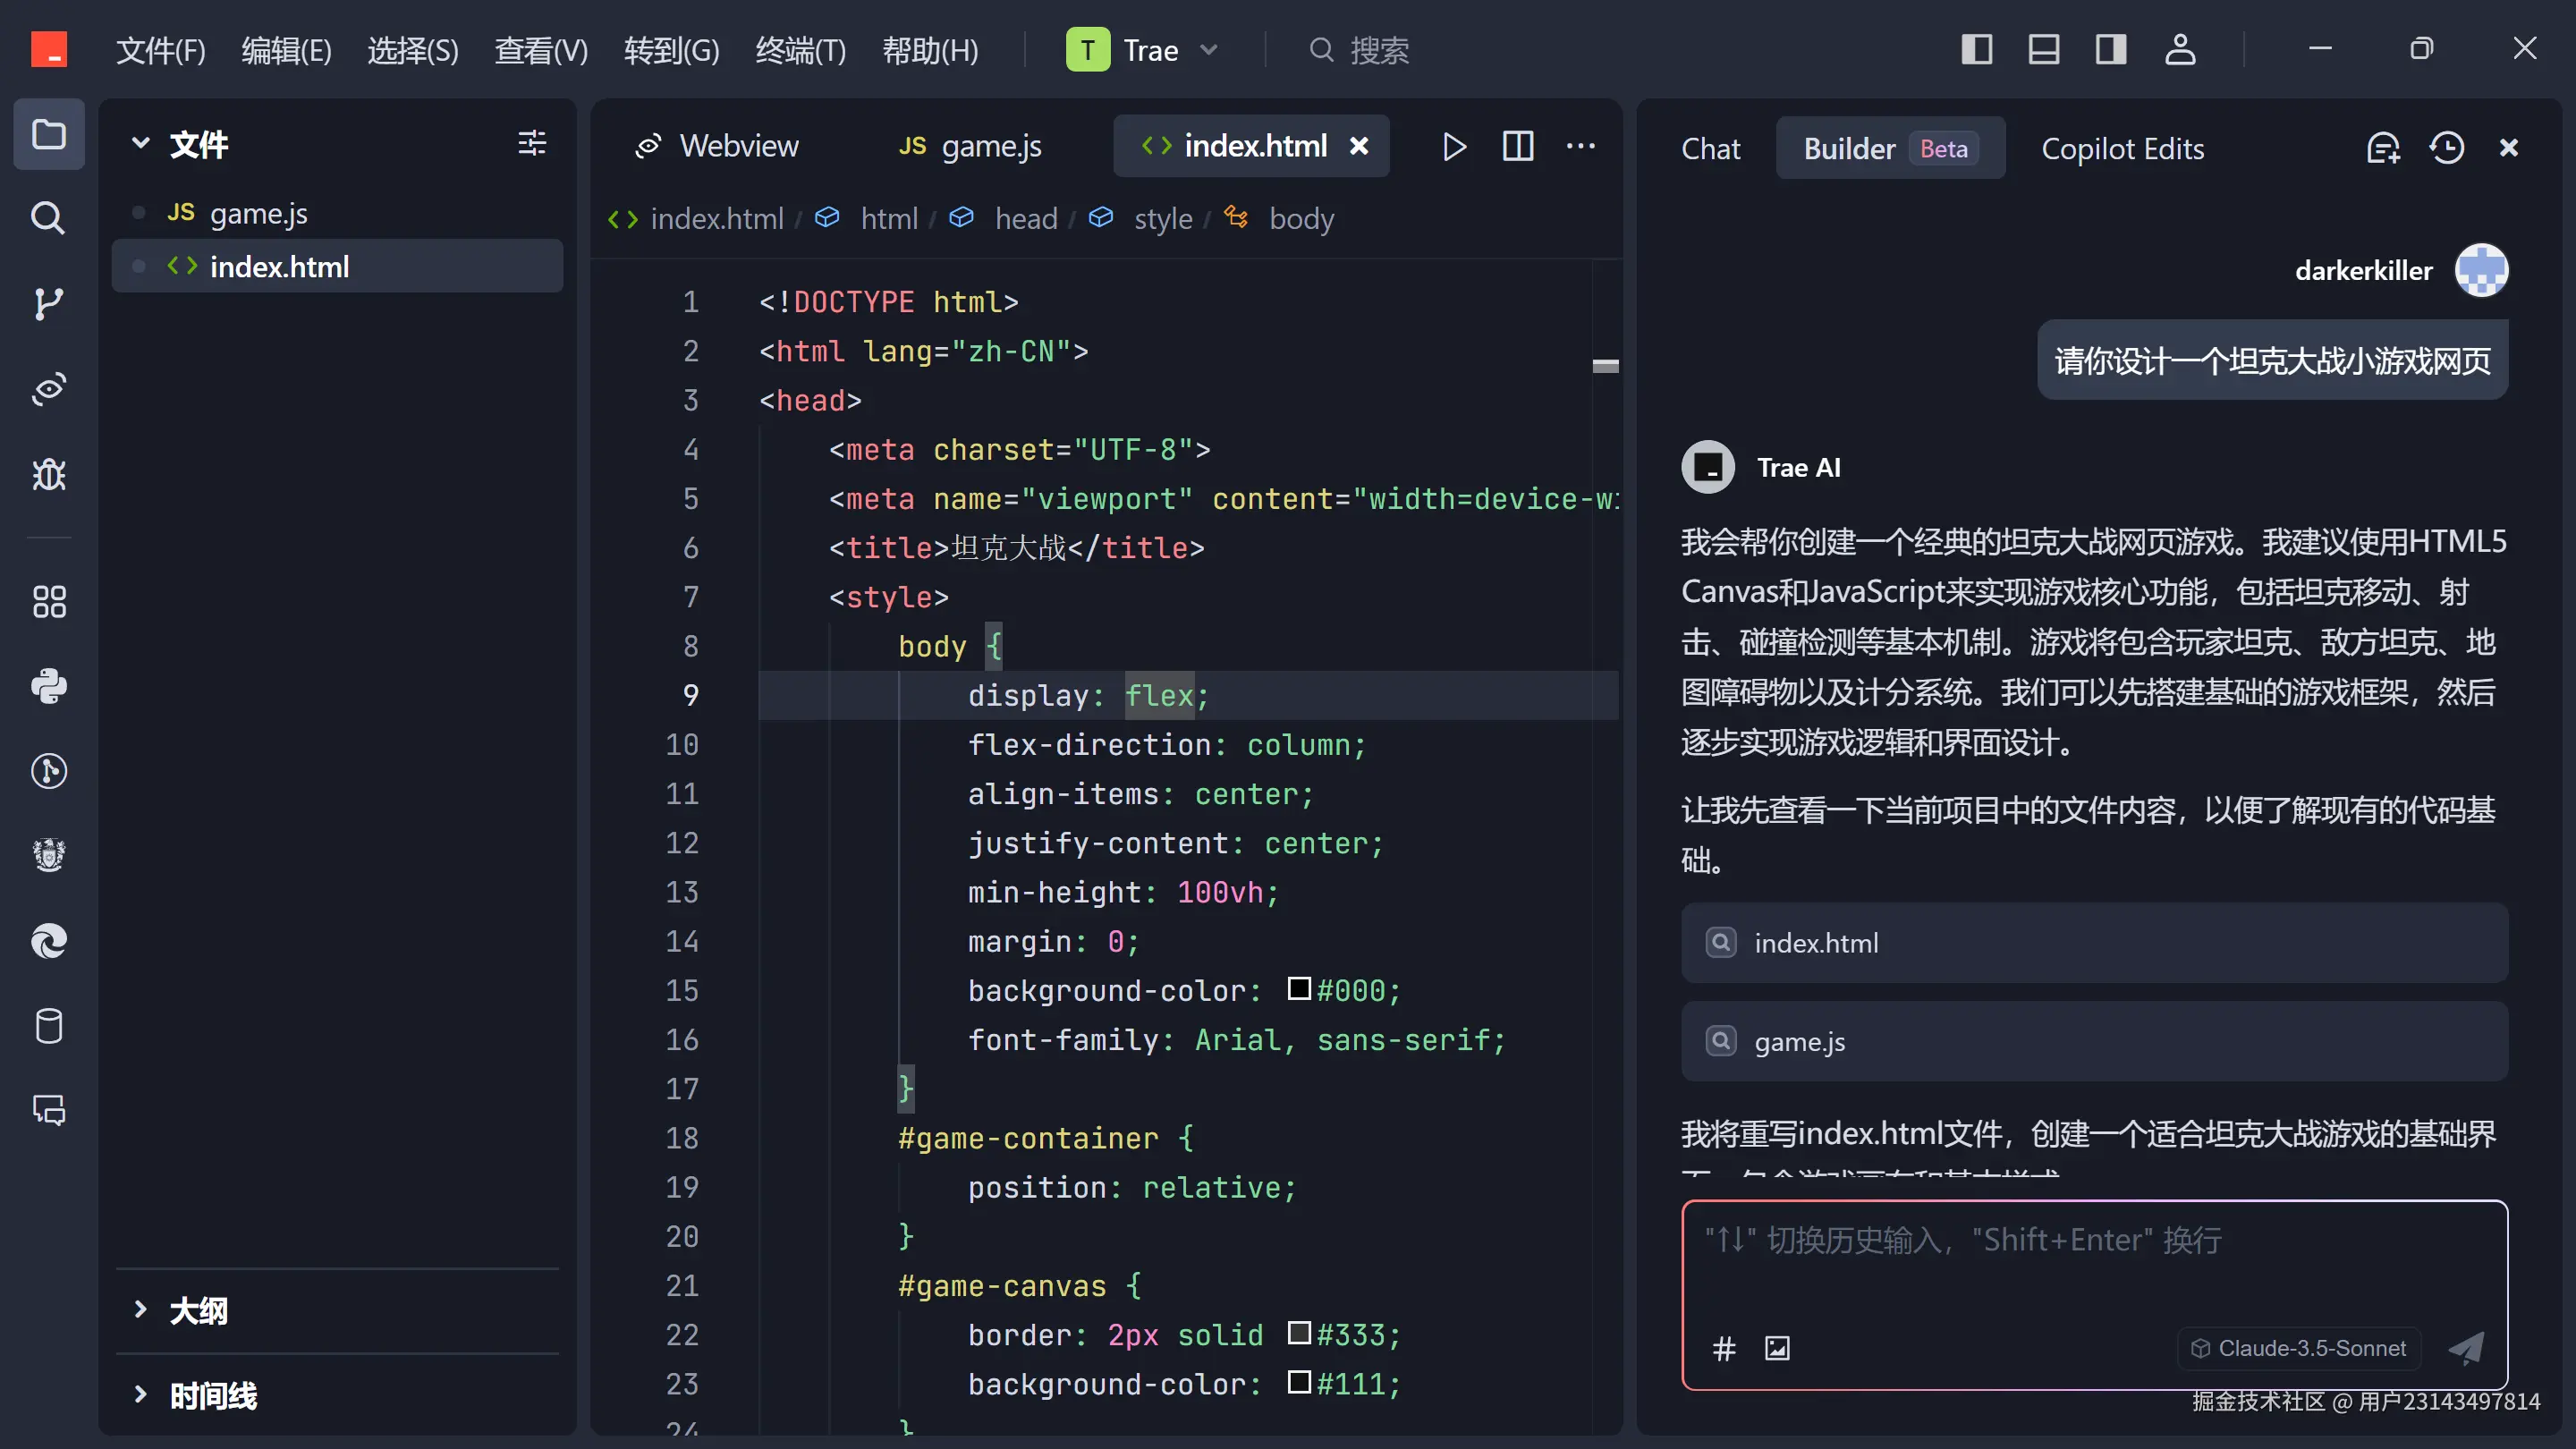Run the file with the play icon
This screenshot has height=1449, width=2576.
pyautogui.click(x=1454, y=147)
